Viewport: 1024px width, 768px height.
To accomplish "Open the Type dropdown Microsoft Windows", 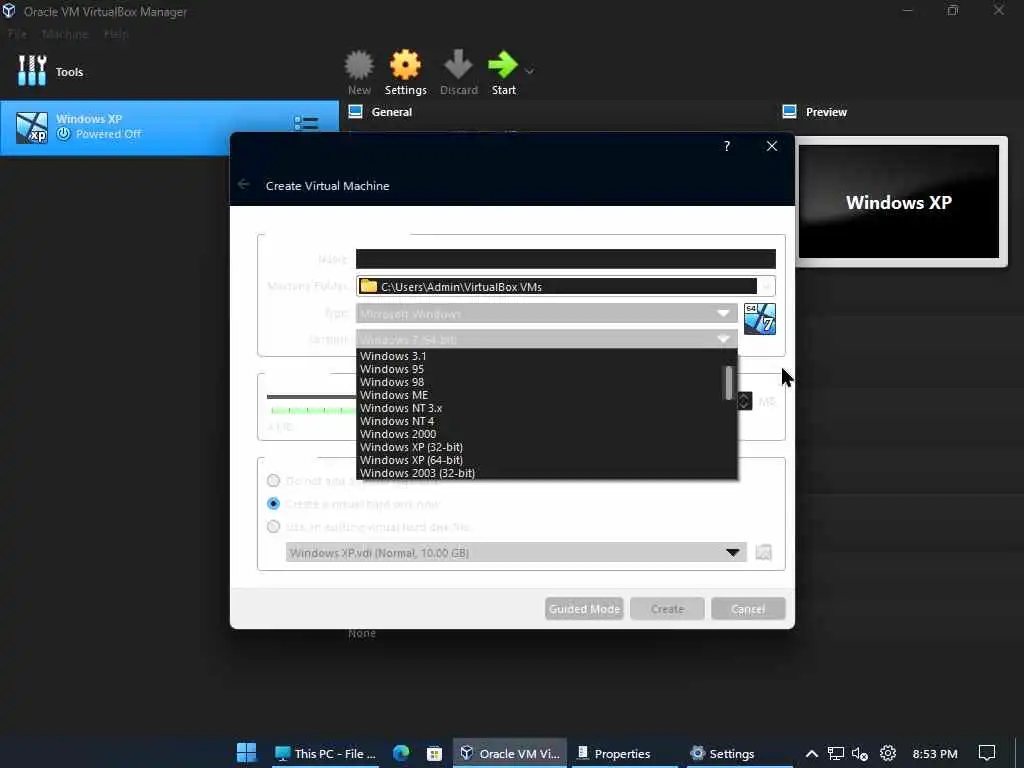I will (x=547, y=313).
